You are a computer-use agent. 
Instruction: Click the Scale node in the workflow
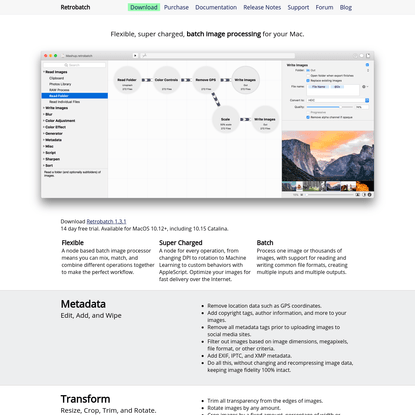point(226,119)
